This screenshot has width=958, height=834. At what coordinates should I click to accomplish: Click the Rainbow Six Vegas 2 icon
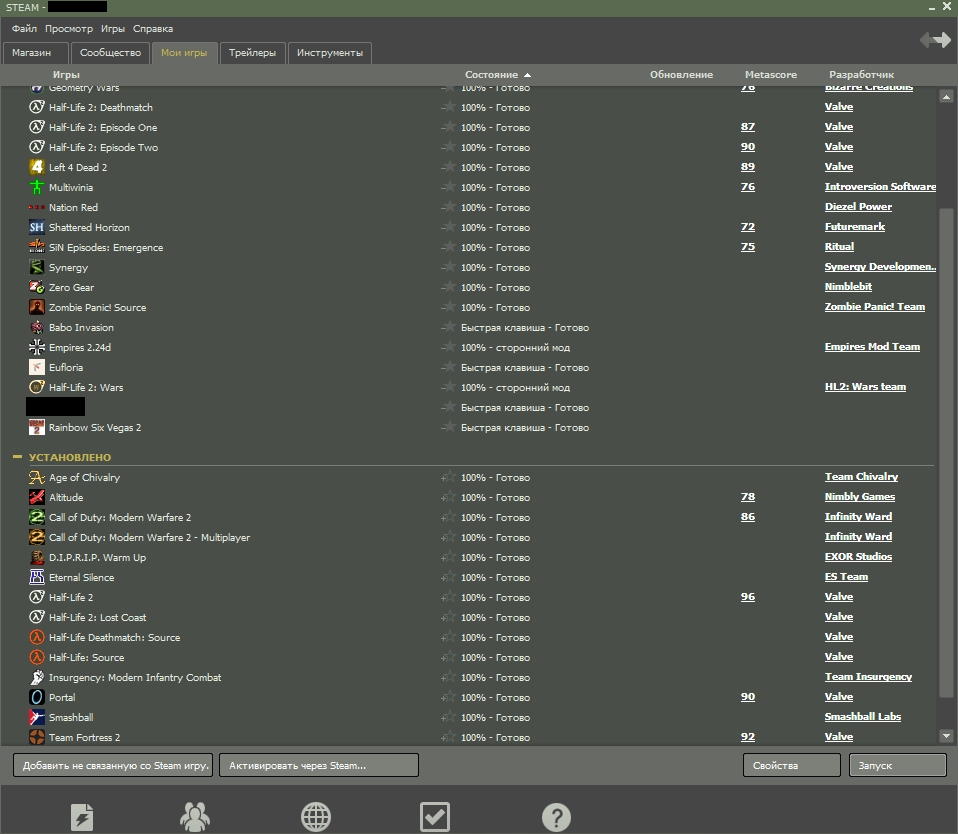pyautogui.click(x=37, y=427)
